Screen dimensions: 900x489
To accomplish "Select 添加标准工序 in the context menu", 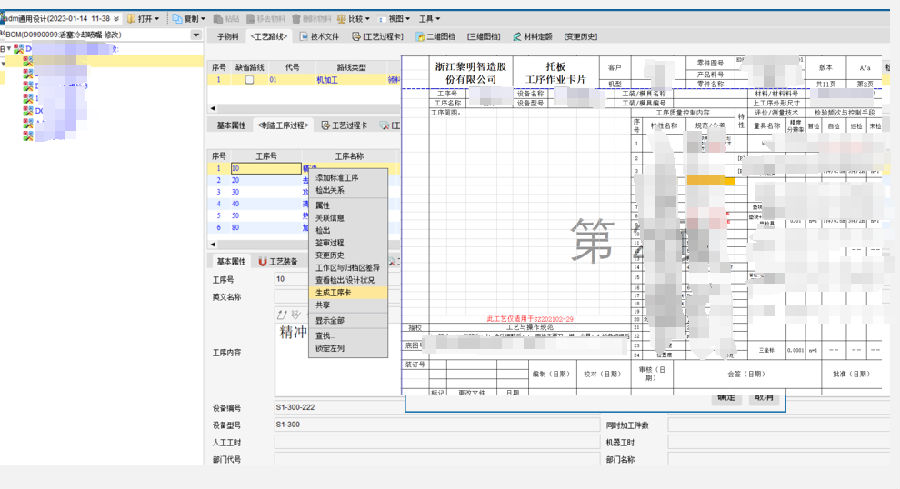I will pyautogui.click(x=337, y=178).
